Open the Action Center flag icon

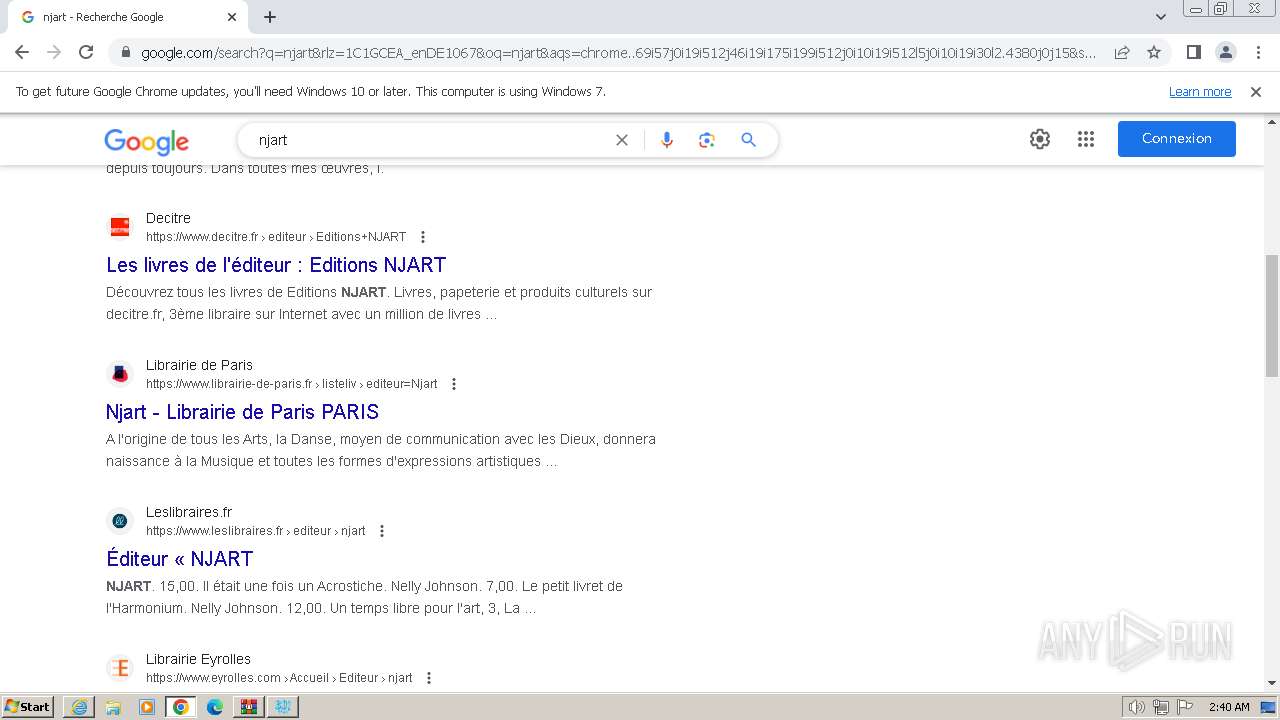(x=1184, y=707)
